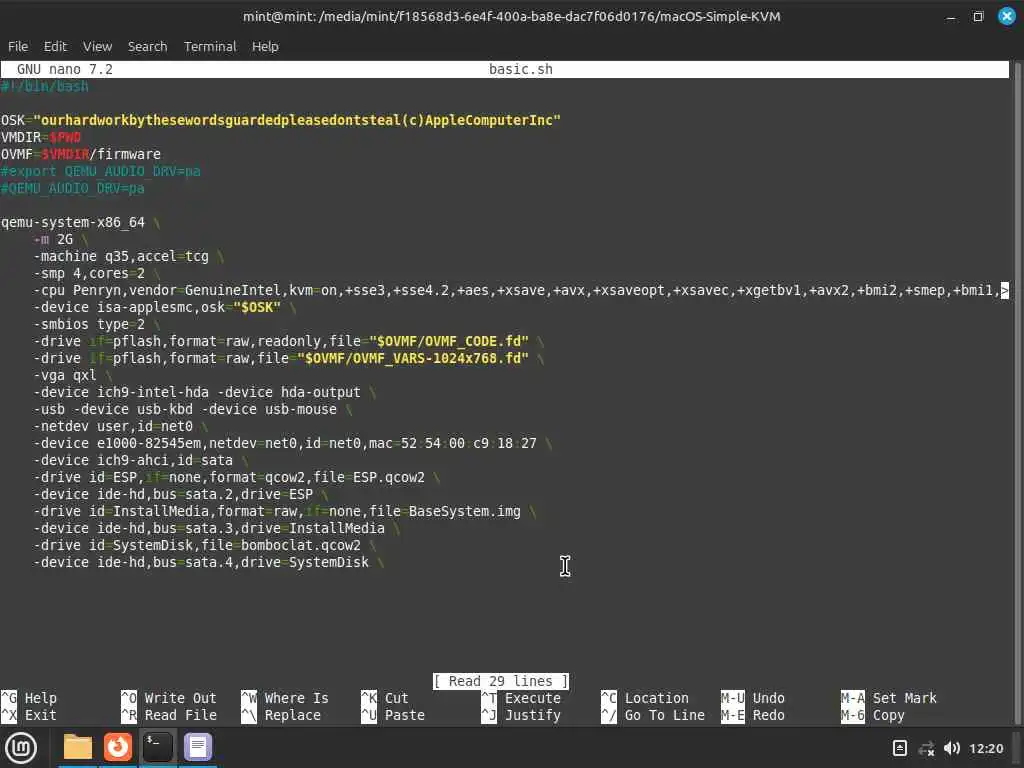1024x768 pixels.
Task: Click the 'GNU nano 7.2' version label
Action: click(x=65, y=69)
